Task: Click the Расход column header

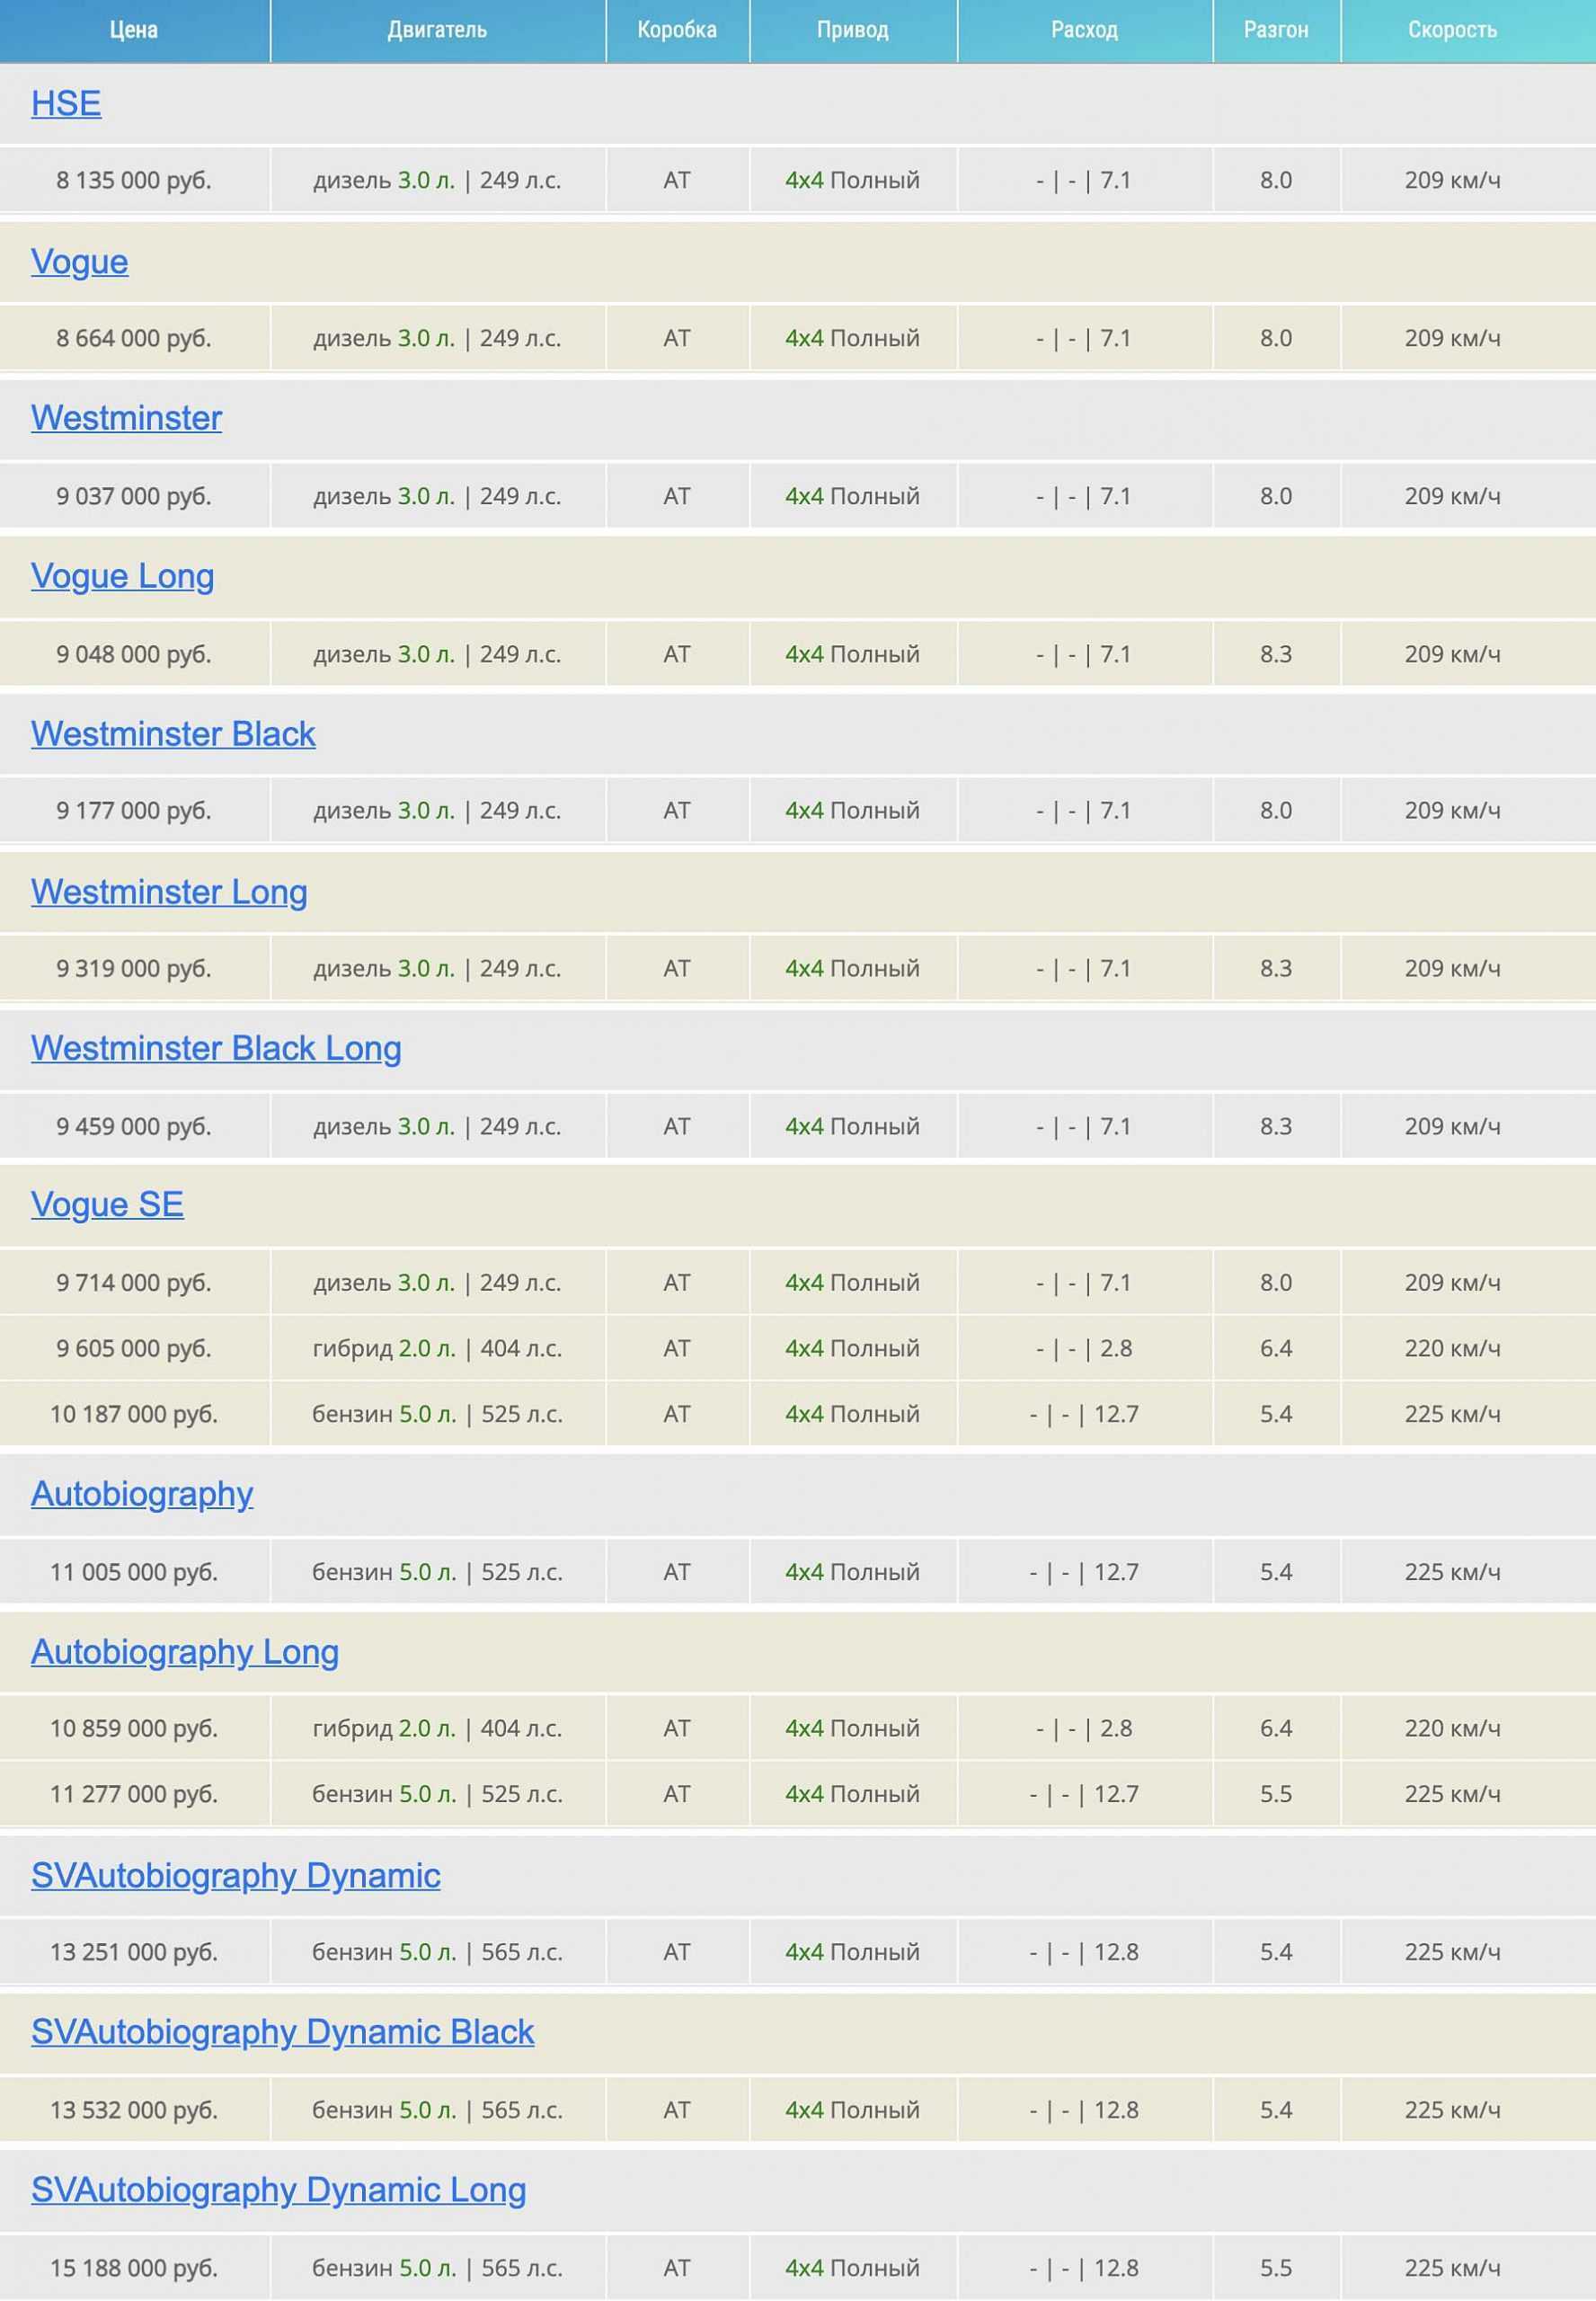Action: tap(1084, 30)
